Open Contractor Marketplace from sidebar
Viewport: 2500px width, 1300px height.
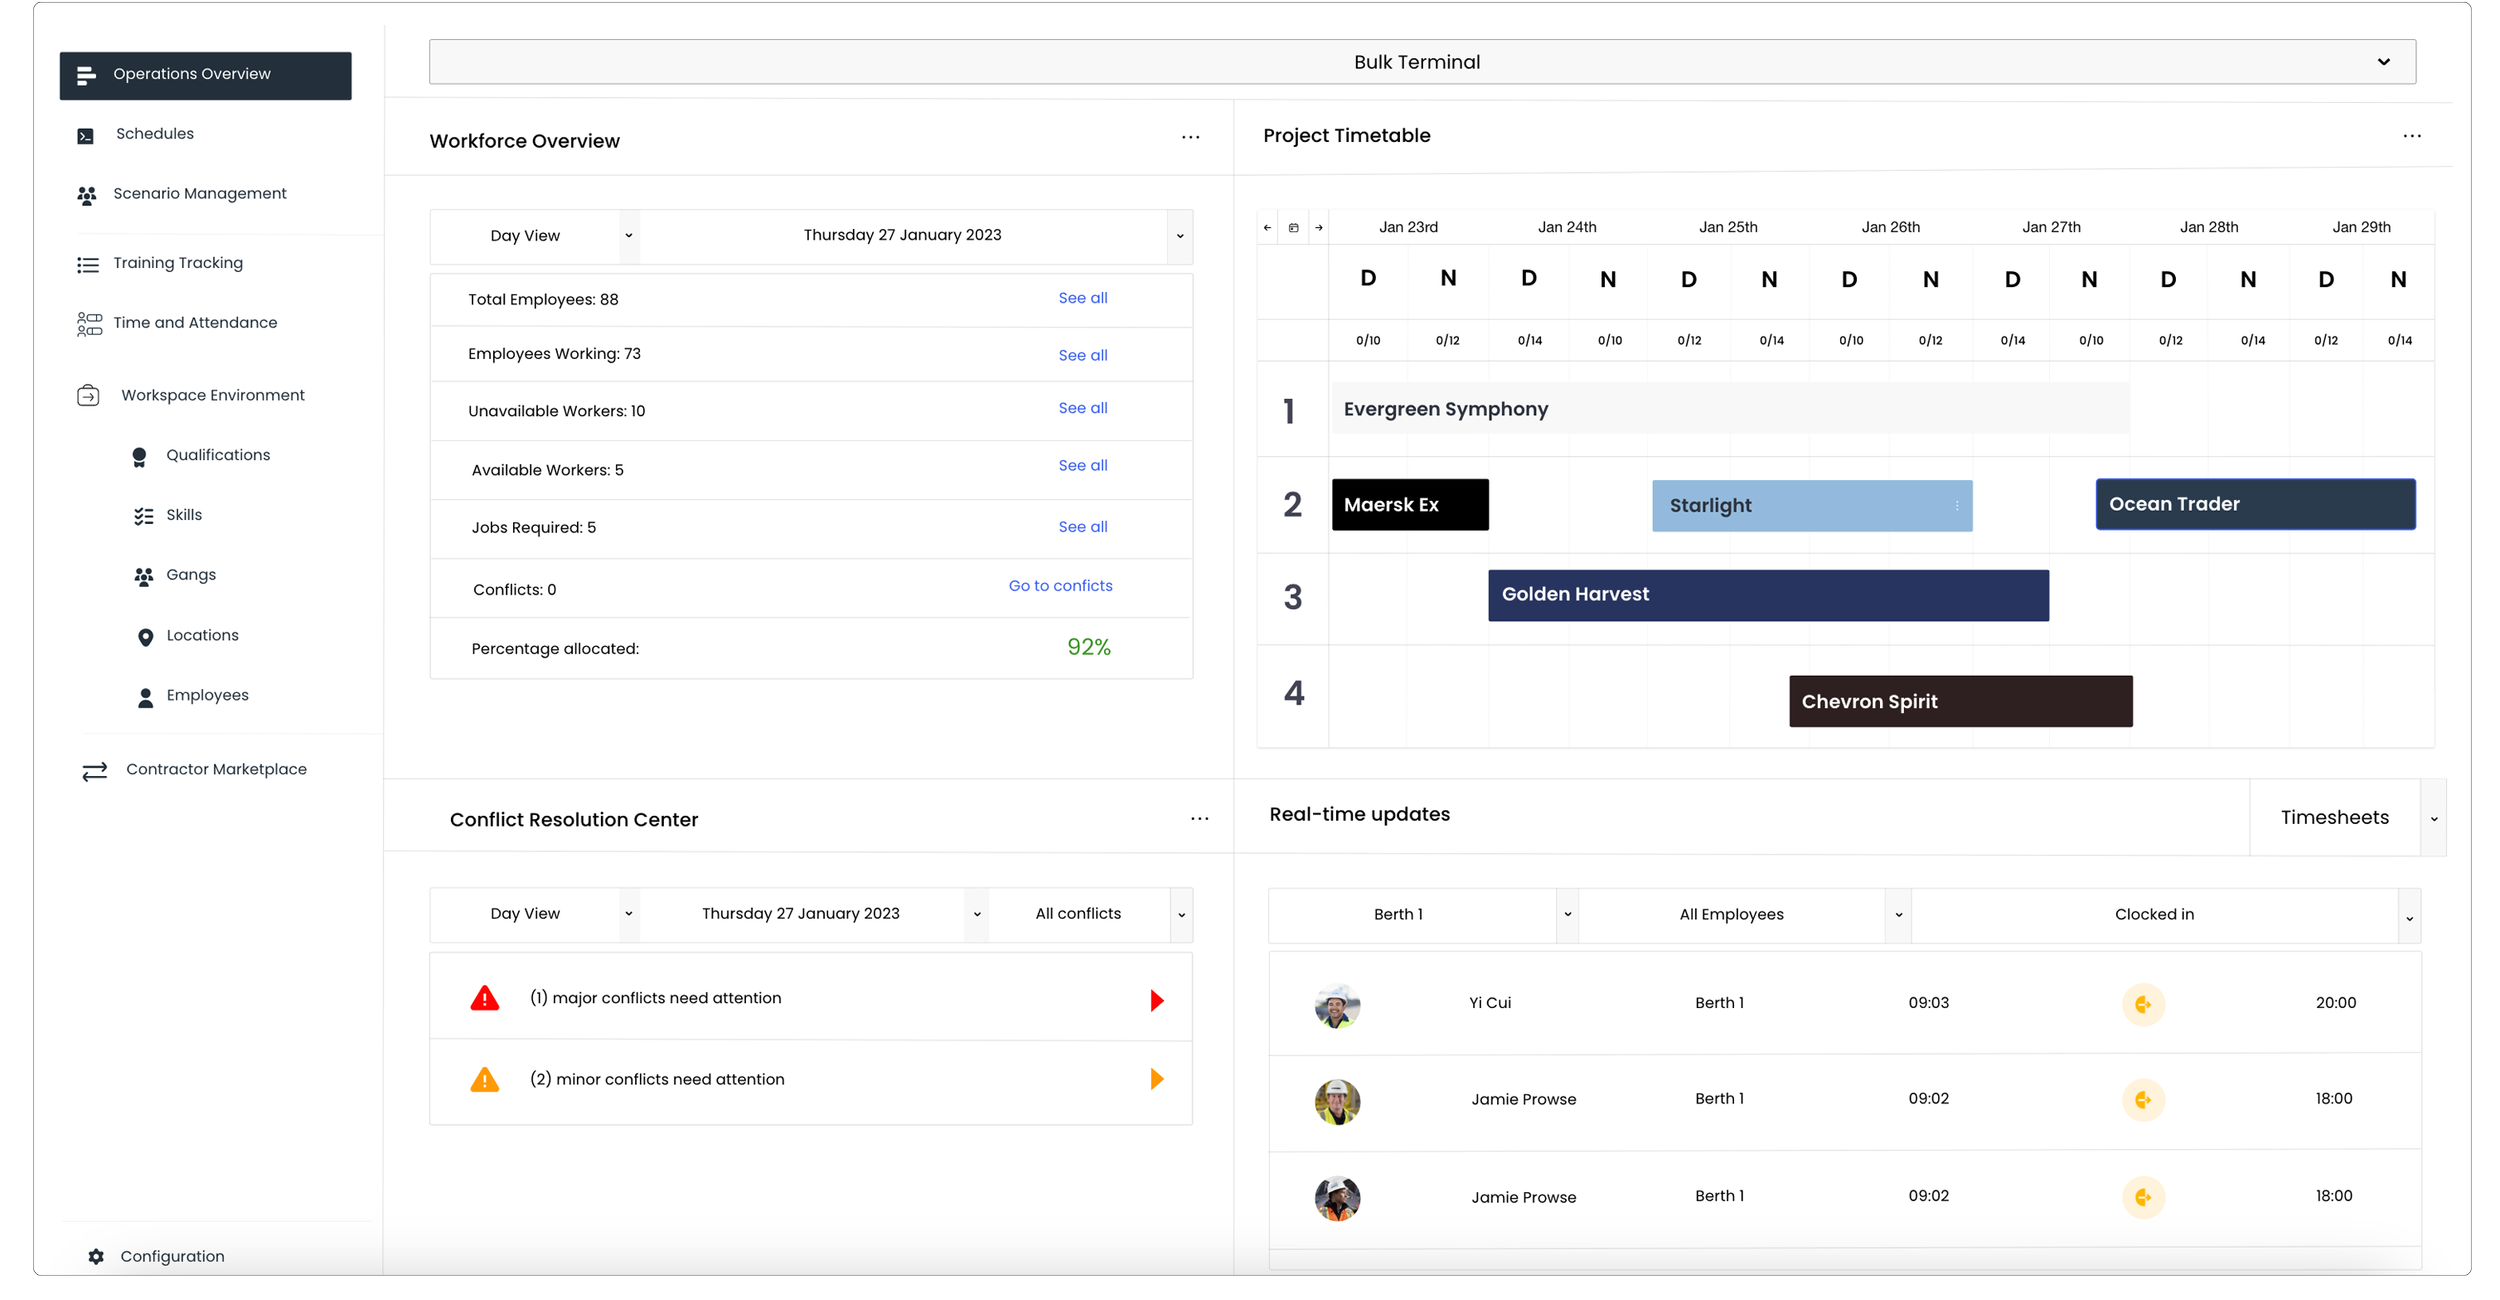(216, 770)
